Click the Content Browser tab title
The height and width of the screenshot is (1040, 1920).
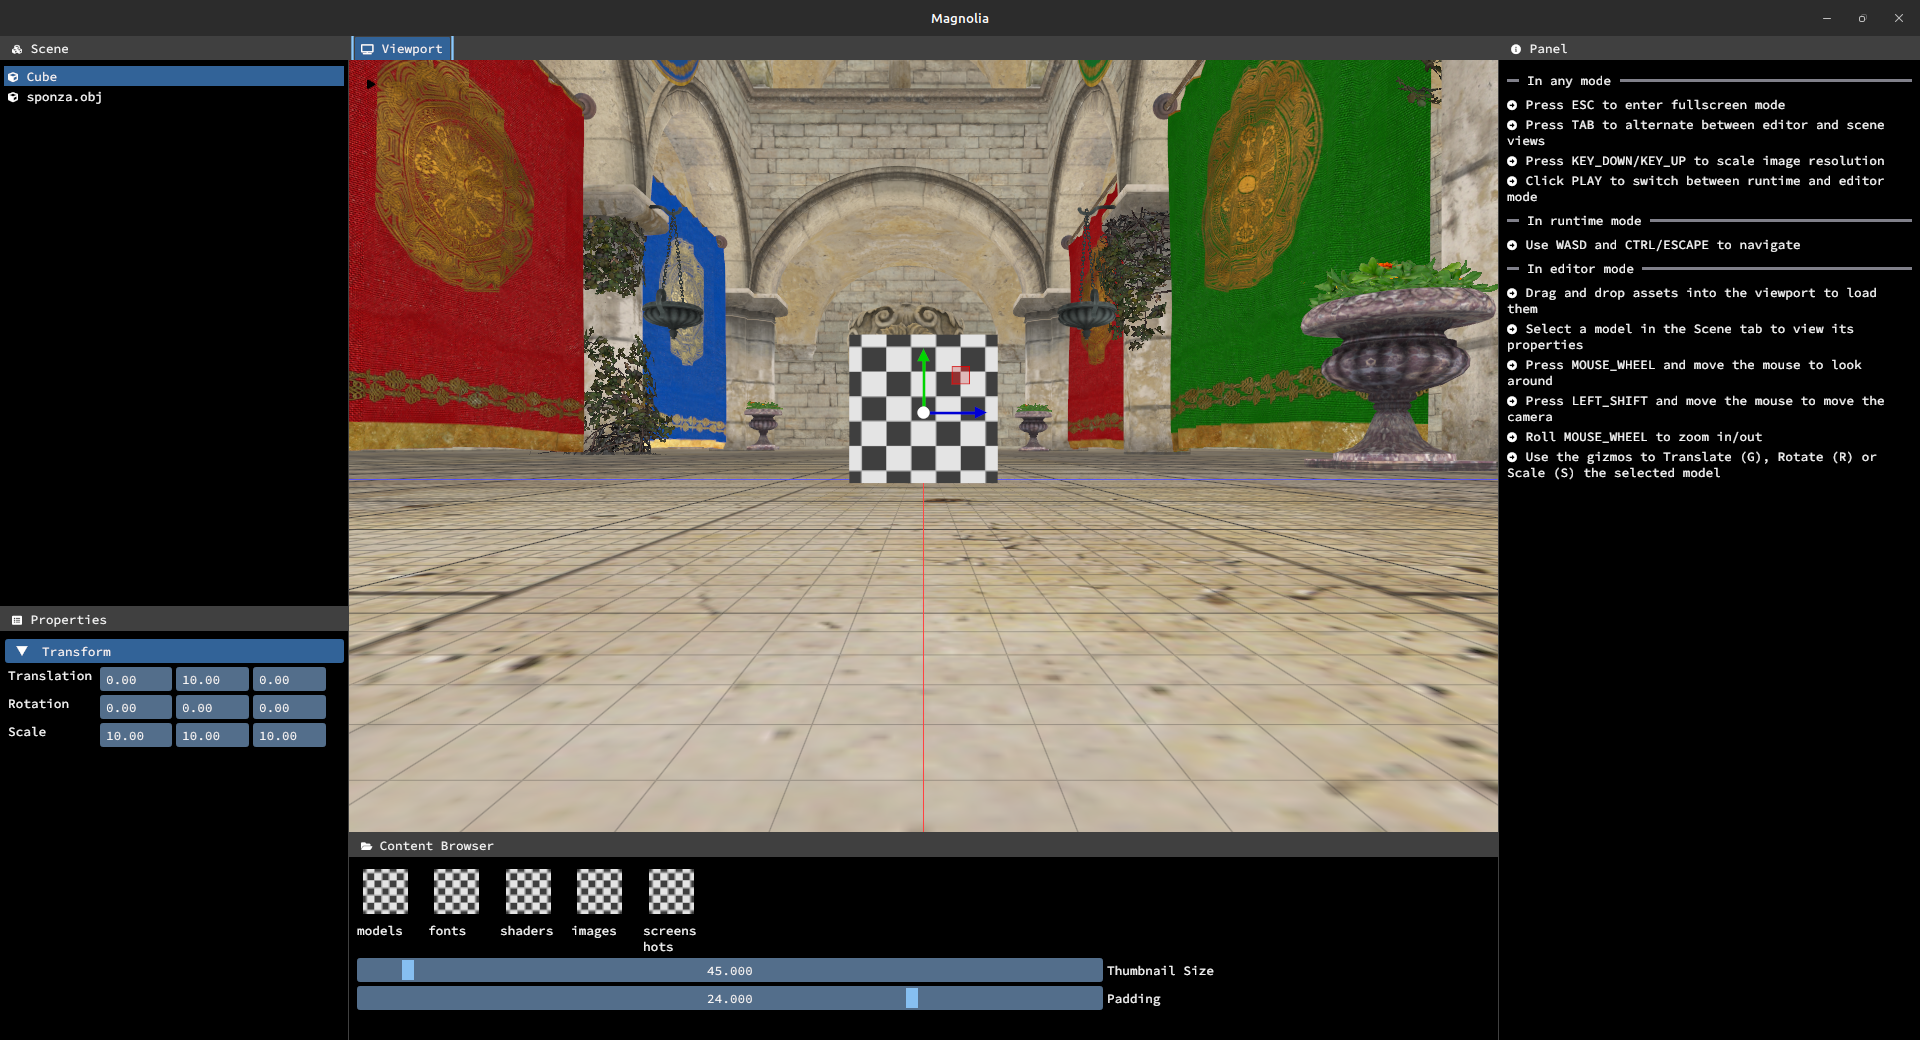coord(436,846)
